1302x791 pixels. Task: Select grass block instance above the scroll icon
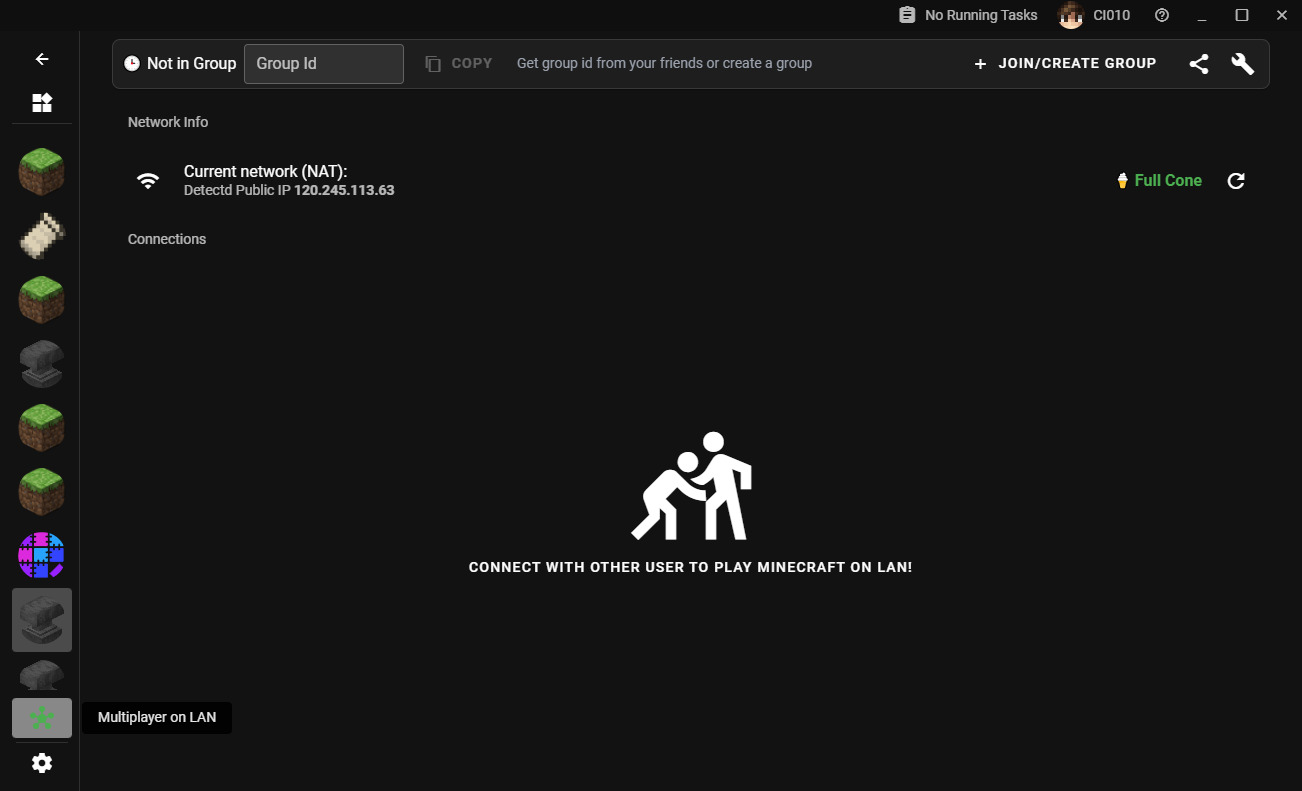point(42,172)
